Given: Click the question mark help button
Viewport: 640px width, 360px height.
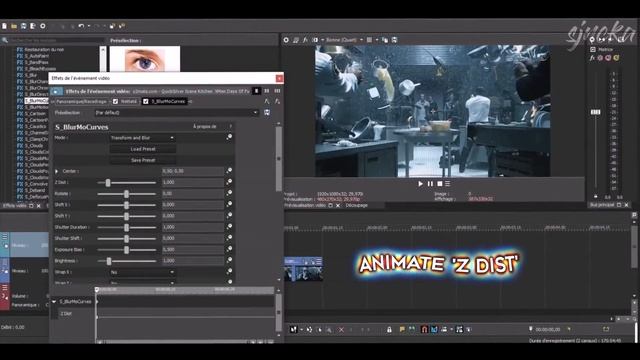Looking at the screenshot, I should click(x=231, y=127).
